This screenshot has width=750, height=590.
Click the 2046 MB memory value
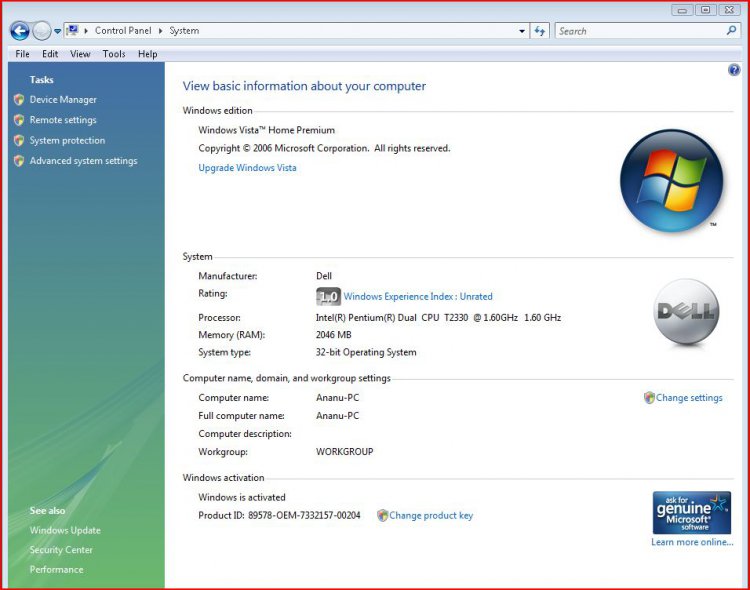point(333,335)
